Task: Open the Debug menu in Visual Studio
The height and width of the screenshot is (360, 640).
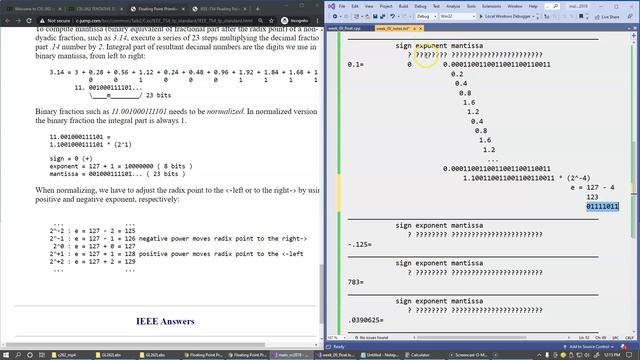Action: tap(420, 6)
